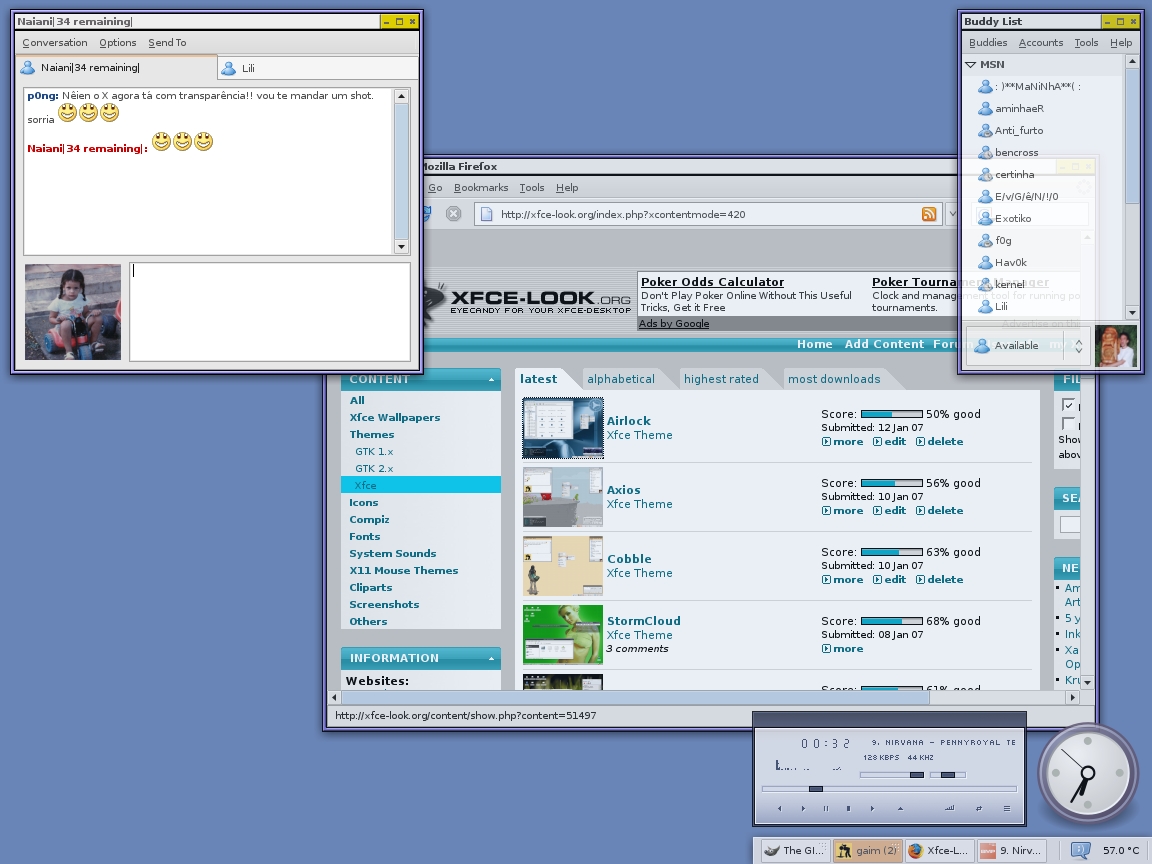Open Firefox Bookmarks menu

tap(480, 187)
